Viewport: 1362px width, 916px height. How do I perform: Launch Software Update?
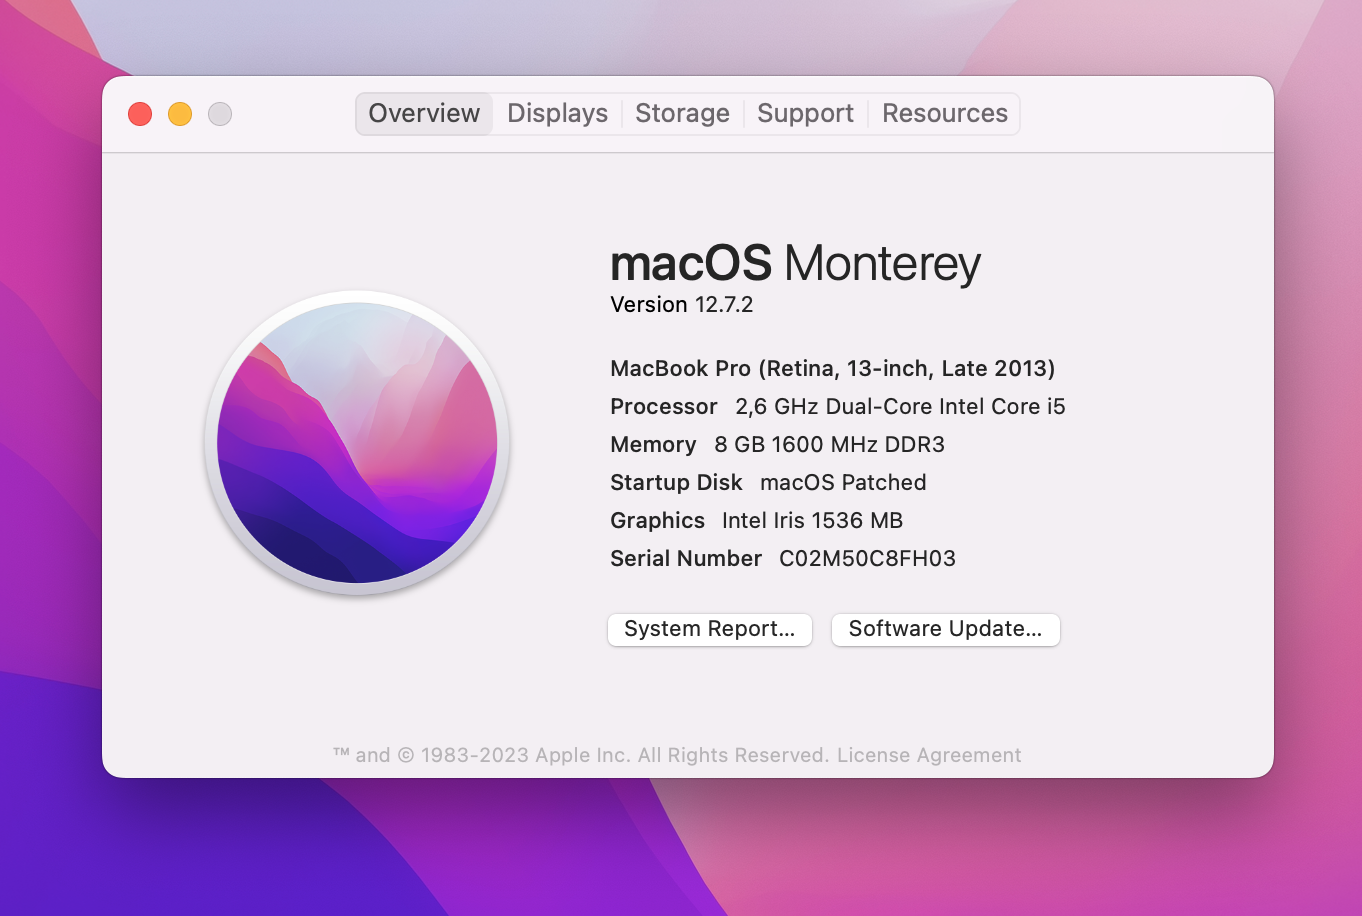tap(945, 629)
